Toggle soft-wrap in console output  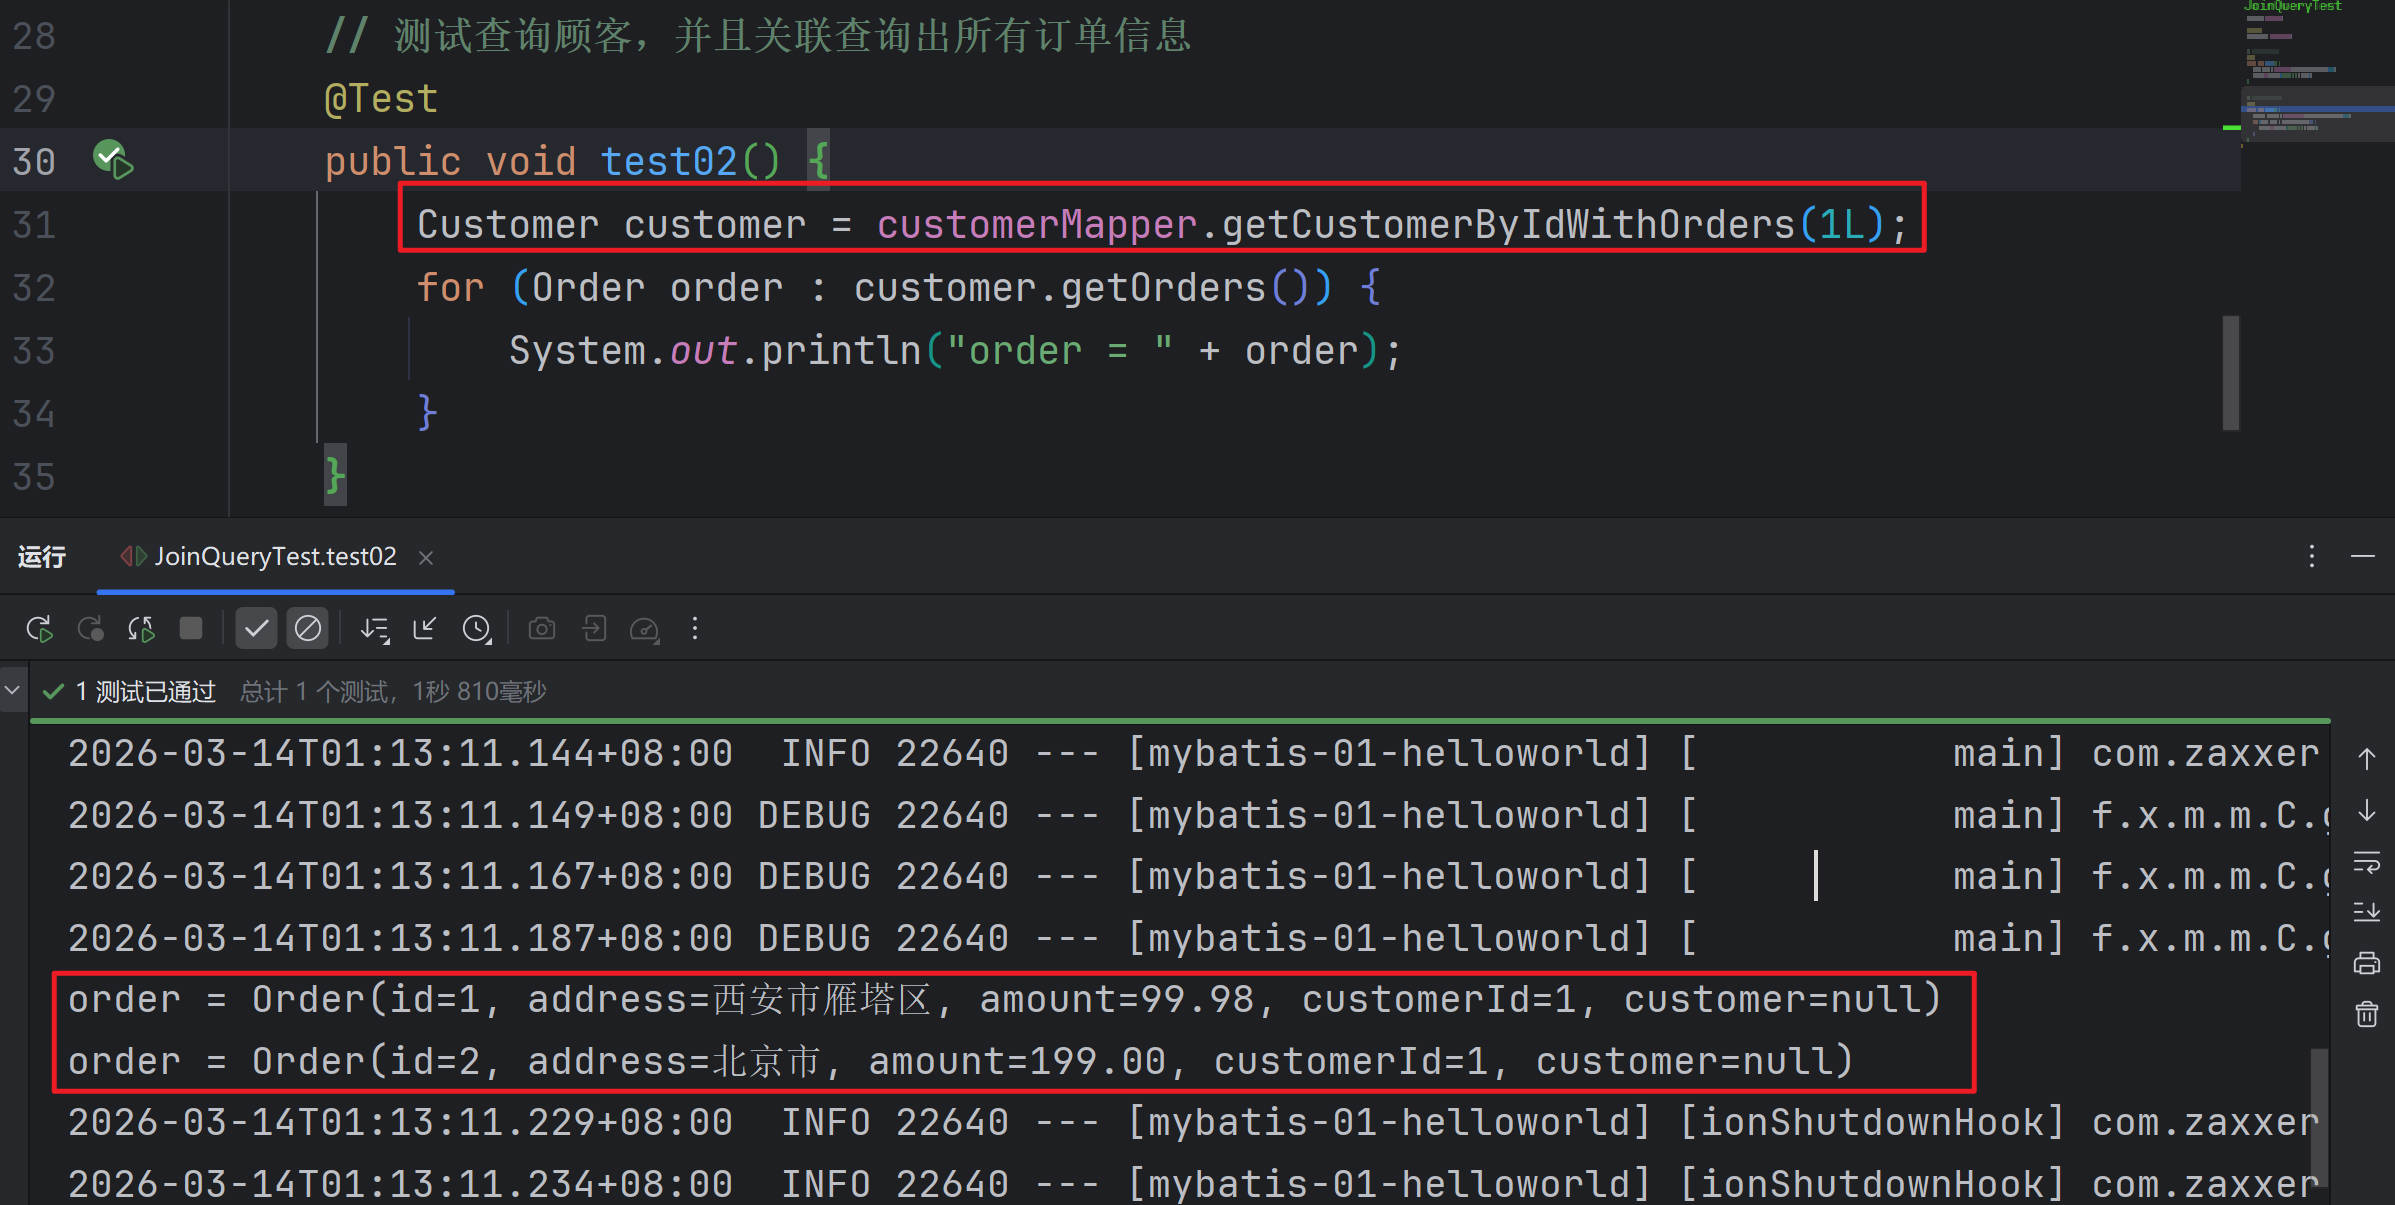click(x=2366, y=861)
